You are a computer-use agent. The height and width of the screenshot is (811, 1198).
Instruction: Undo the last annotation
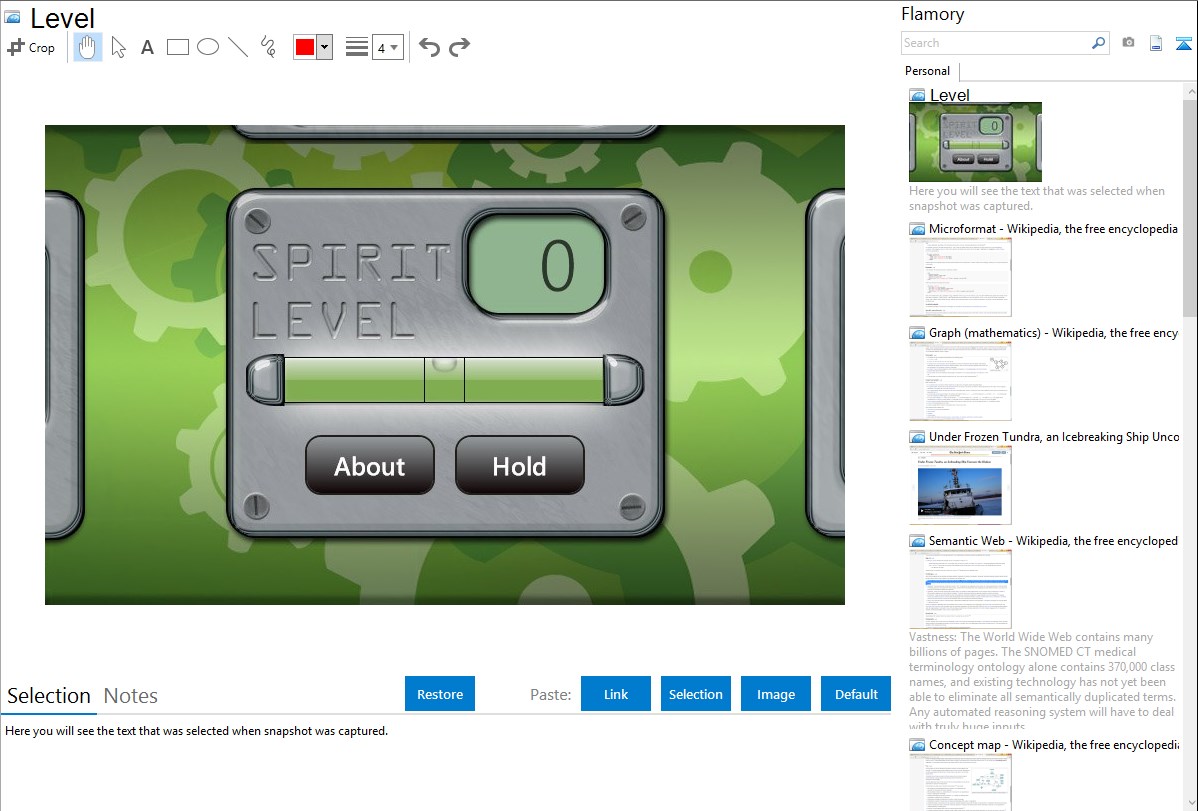pyautogui.click(x=429, y=47)
